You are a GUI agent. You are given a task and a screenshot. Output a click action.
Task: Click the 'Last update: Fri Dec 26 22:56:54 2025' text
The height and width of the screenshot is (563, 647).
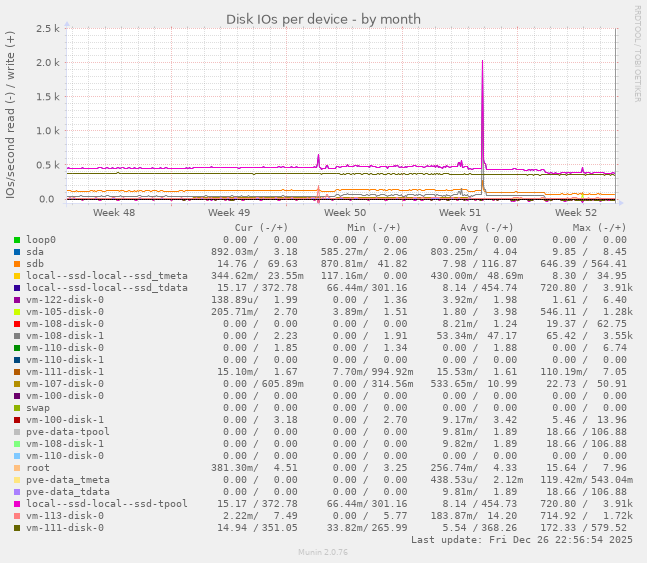[x=522, y=540]
